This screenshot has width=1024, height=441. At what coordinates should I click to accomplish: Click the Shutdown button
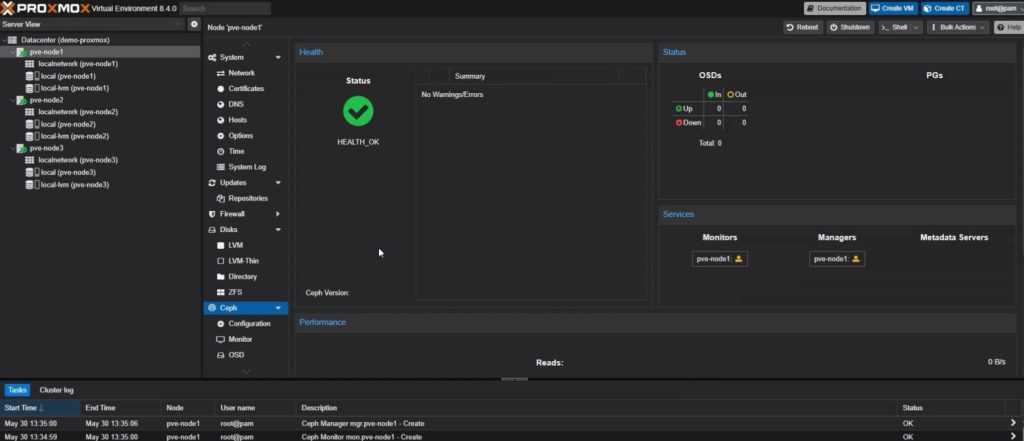coord(850,27)
